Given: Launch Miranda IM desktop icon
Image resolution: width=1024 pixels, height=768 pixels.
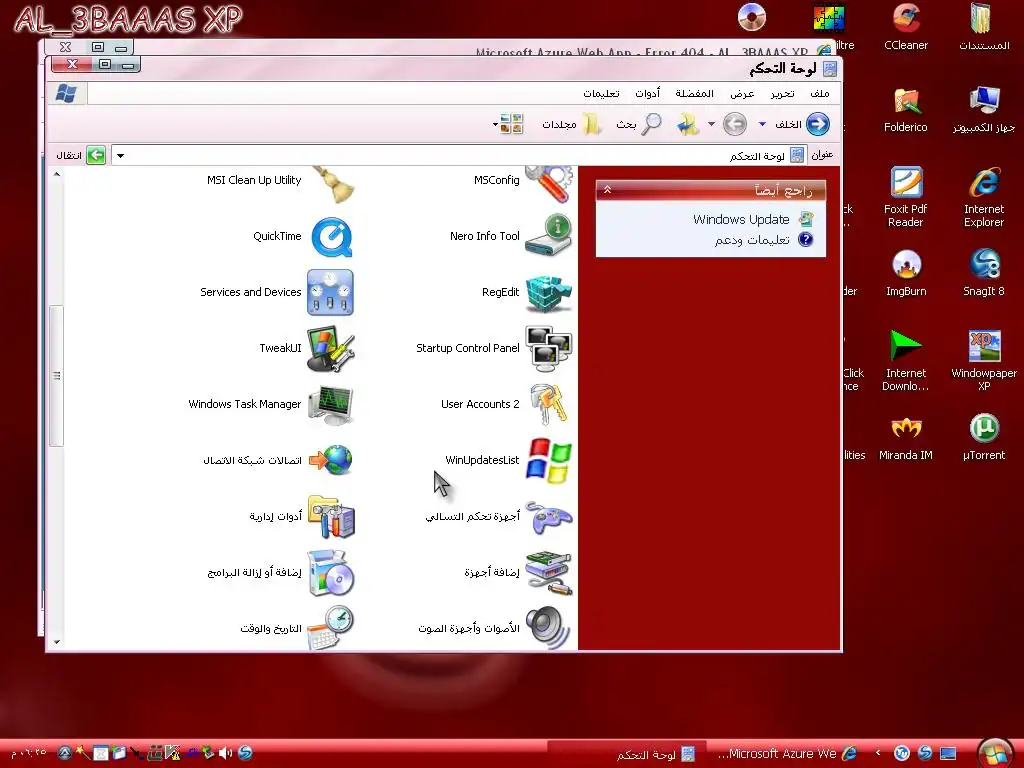Looking at the screenshot, I should [x=906, y=438].
